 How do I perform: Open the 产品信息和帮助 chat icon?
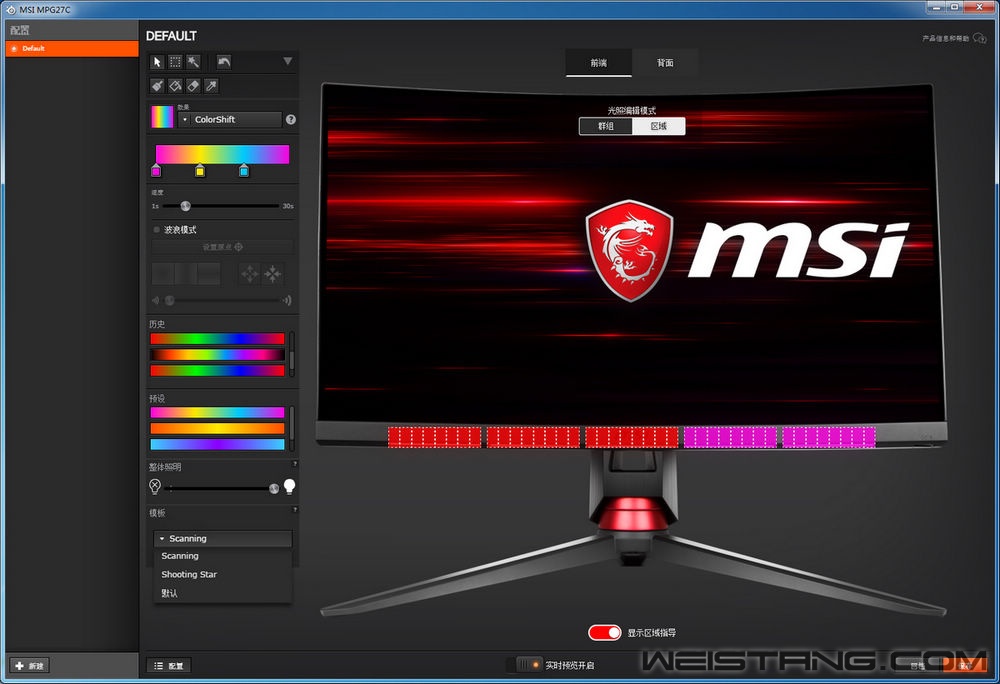(x=980, y=39)
